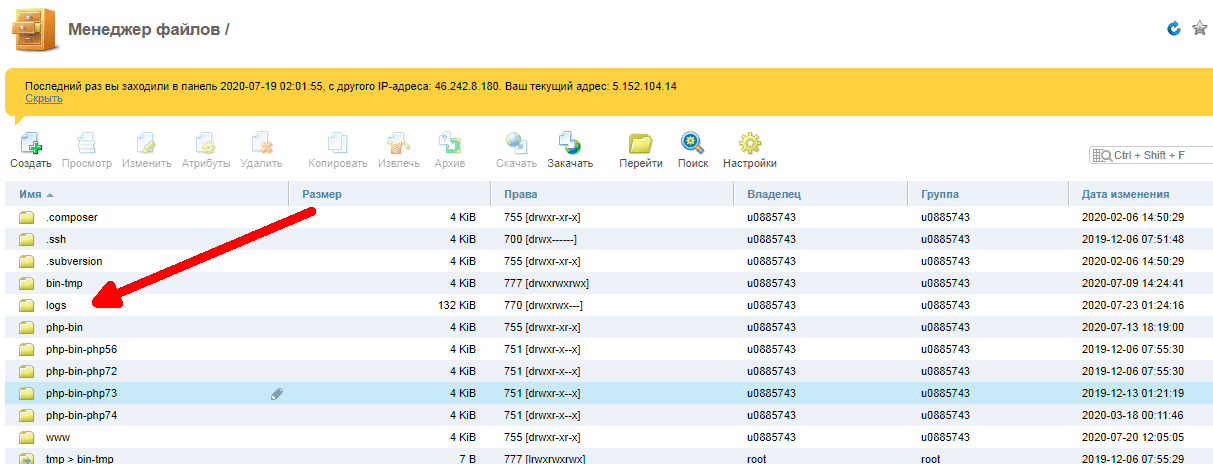Click owner u0885743 in the www row
The height and width of the screenshot is (464, 1213).
pos(772,437)
